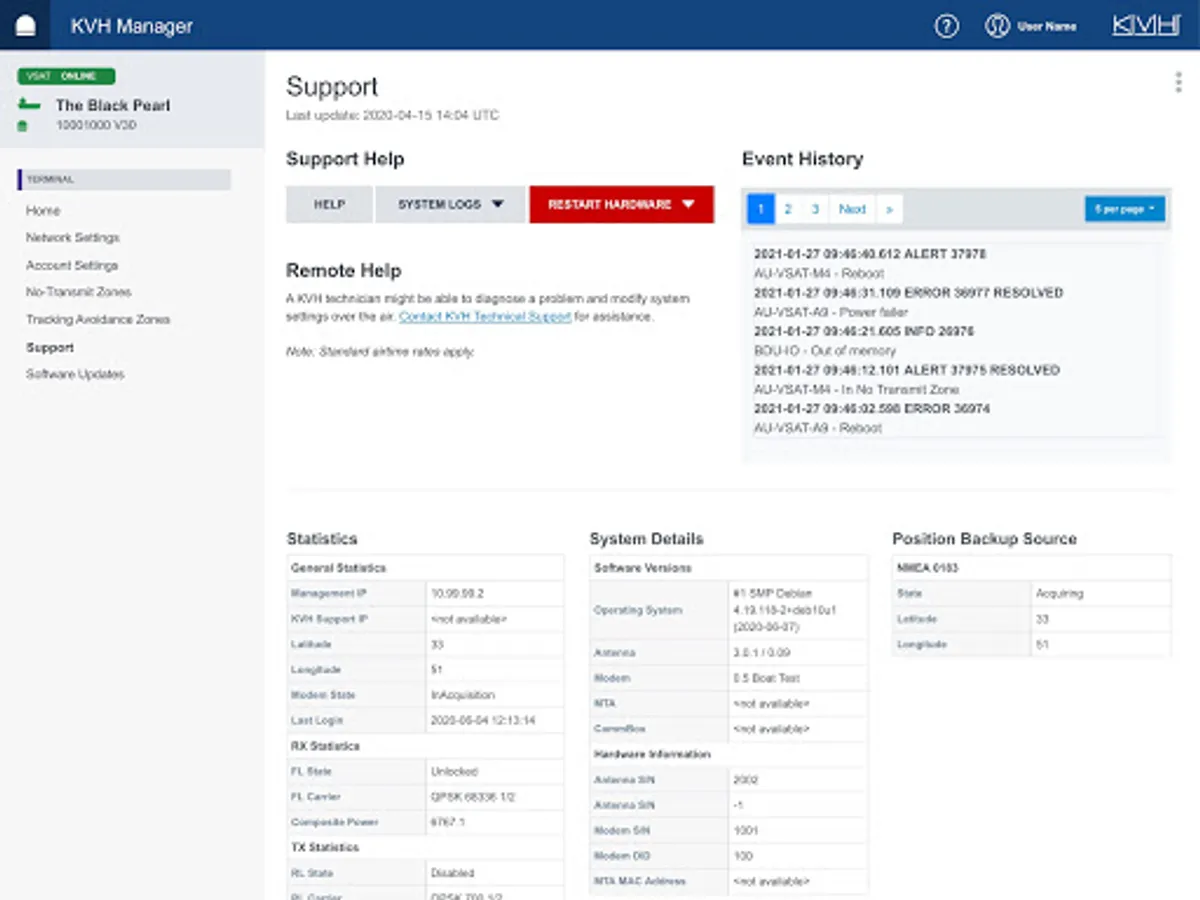Open the help question mark icon

pyautogui.click(x=946, y=26)
